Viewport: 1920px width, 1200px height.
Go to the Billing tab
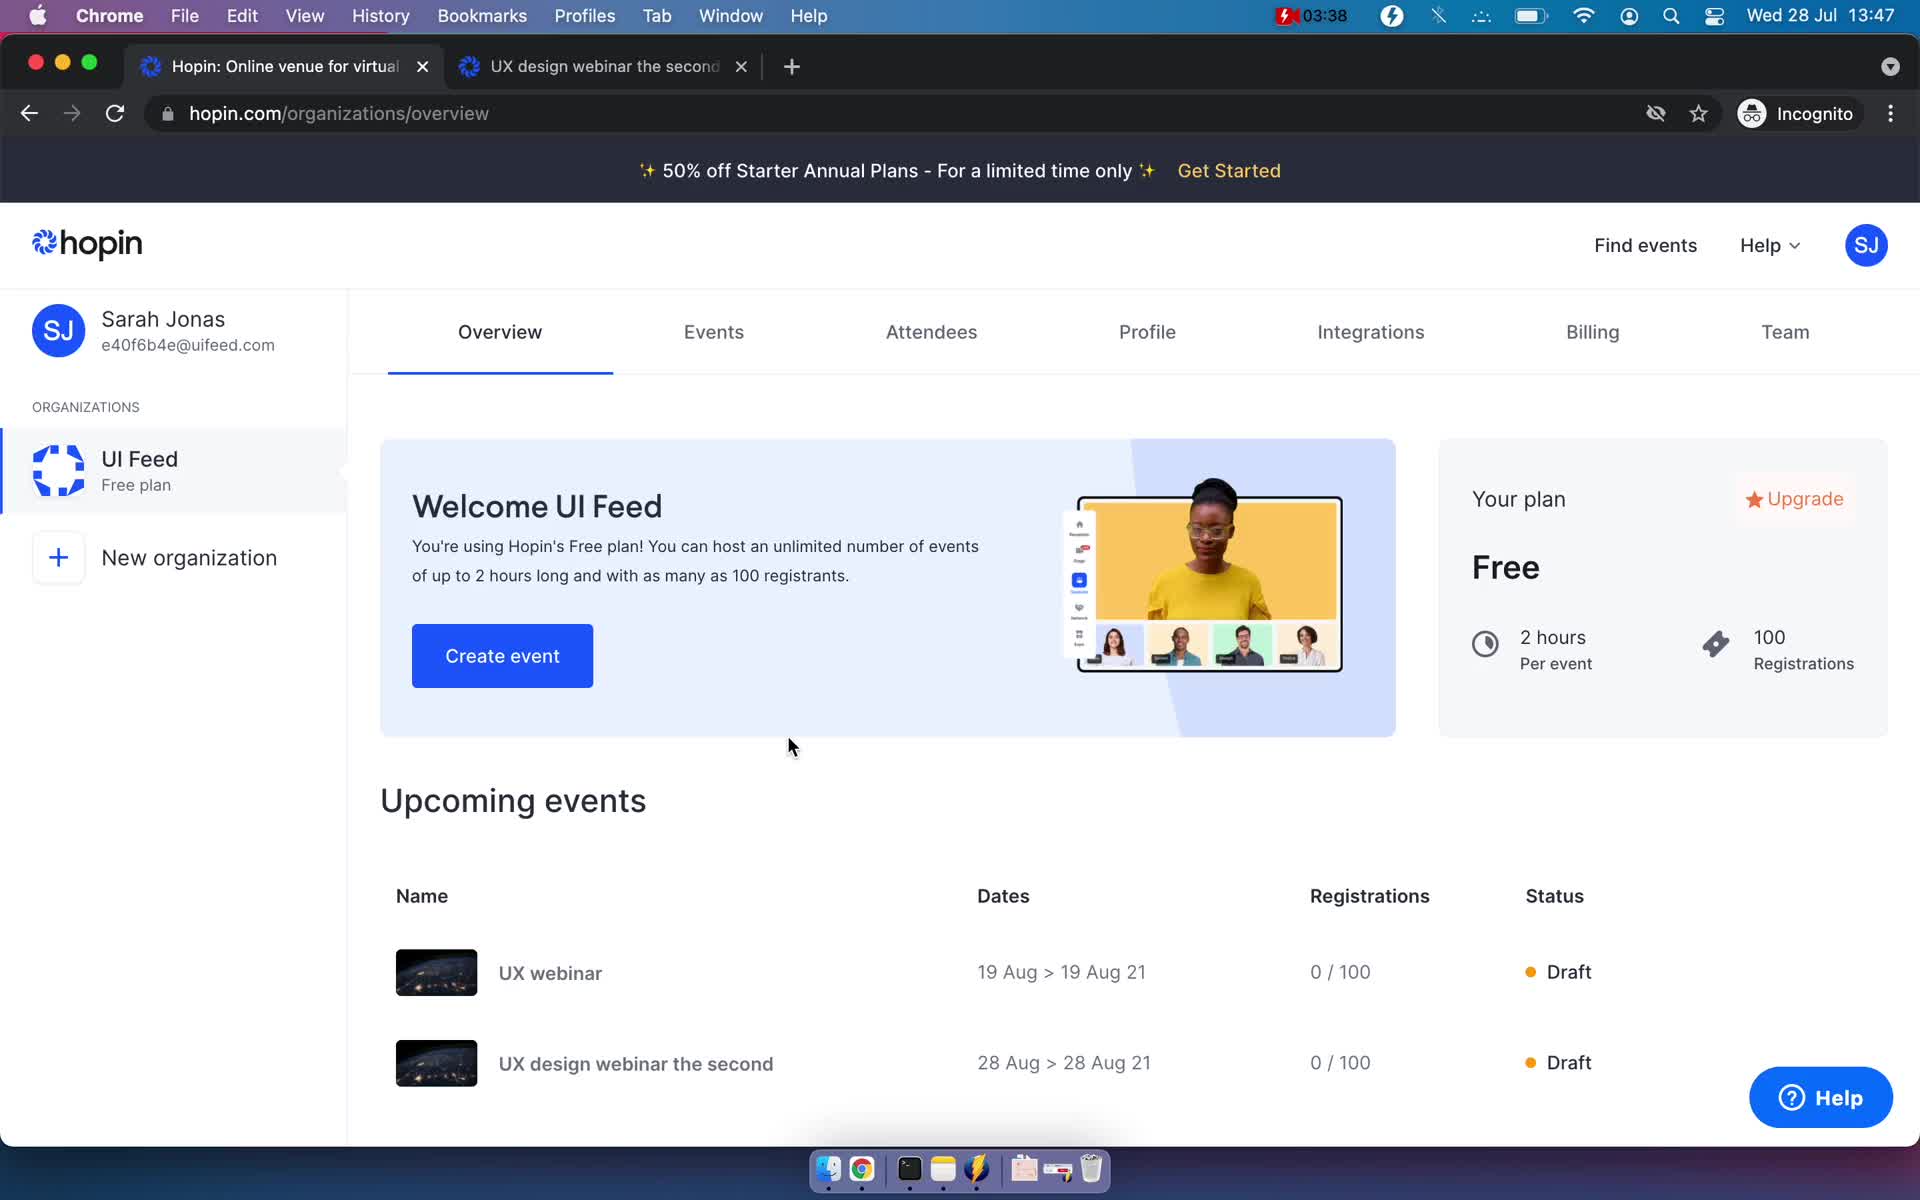click(x=1592, y=332)
